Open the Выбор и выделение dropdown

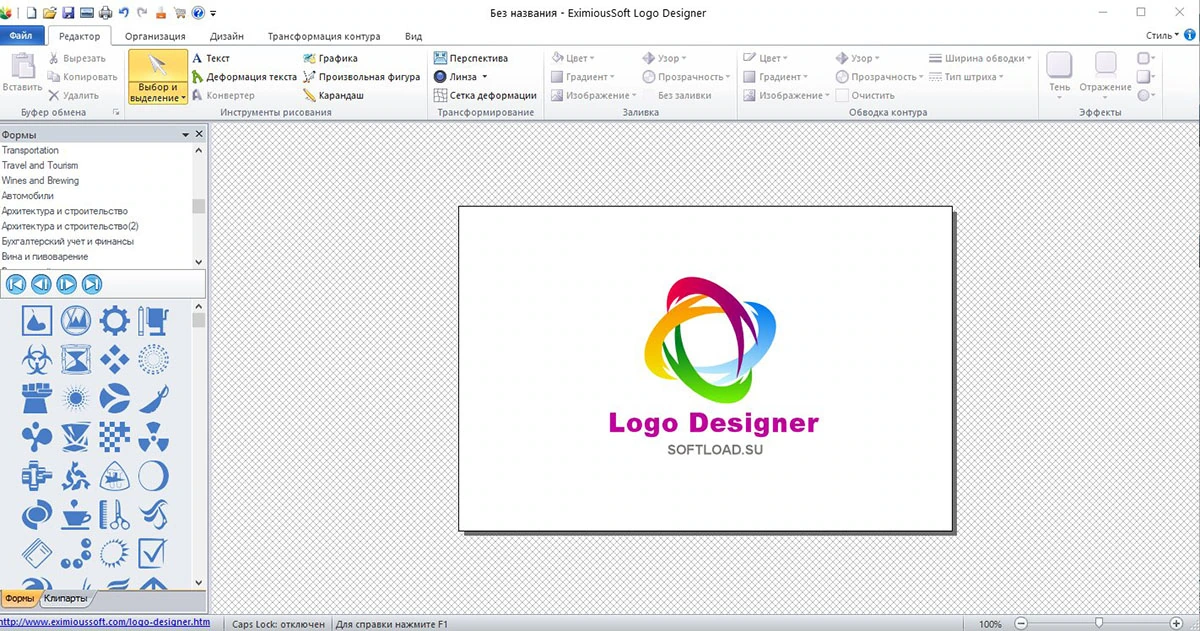157,92
